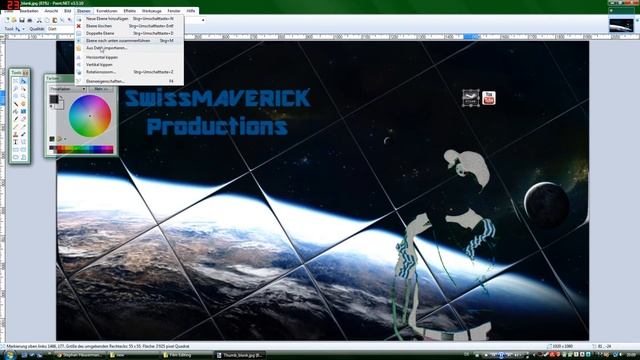Open the Hilfe menu
This screenshot has height=360, width=640.
pos(191,11)
